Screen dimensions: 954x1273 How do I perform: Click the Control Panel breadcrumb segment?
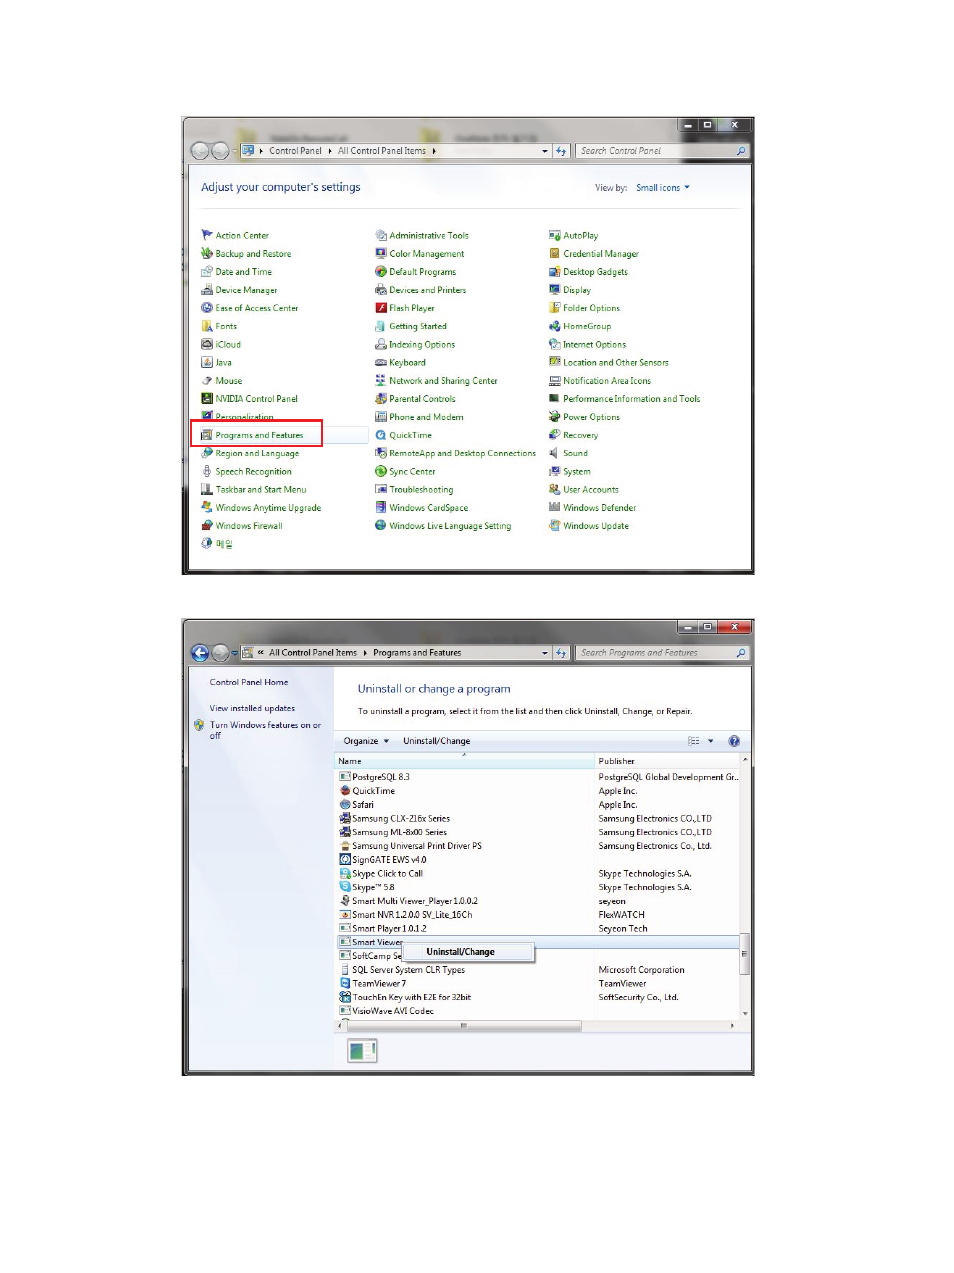pos(295,151)
